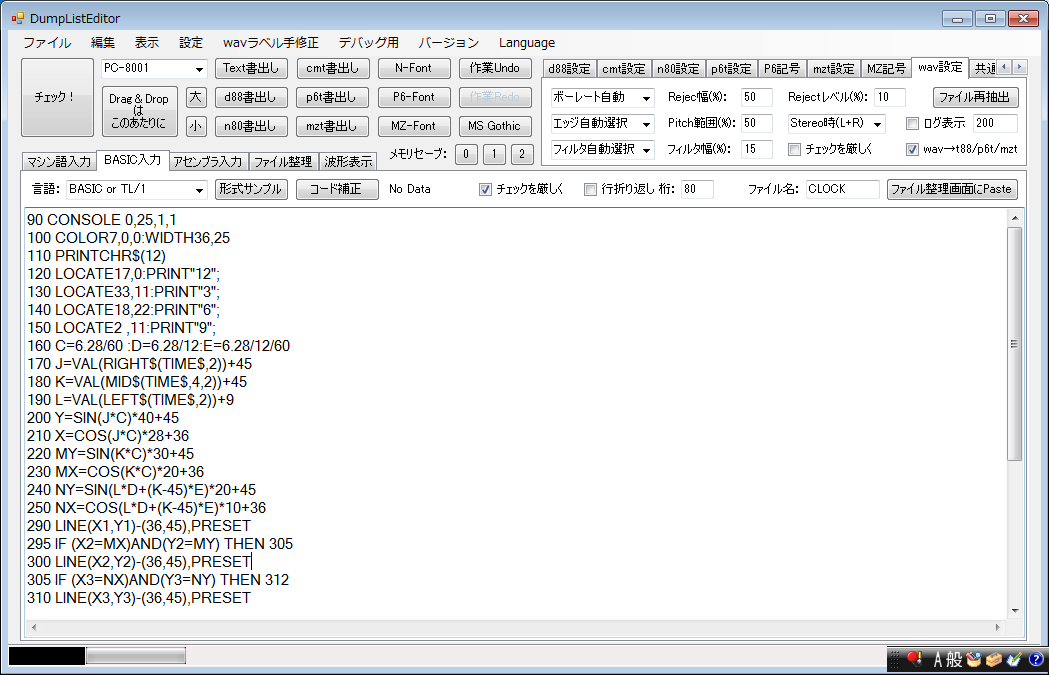Screen dimensions: 1049x675
Task: Click code line '200 Y=SIN(J*C)*40+45'
Action: 103,418
